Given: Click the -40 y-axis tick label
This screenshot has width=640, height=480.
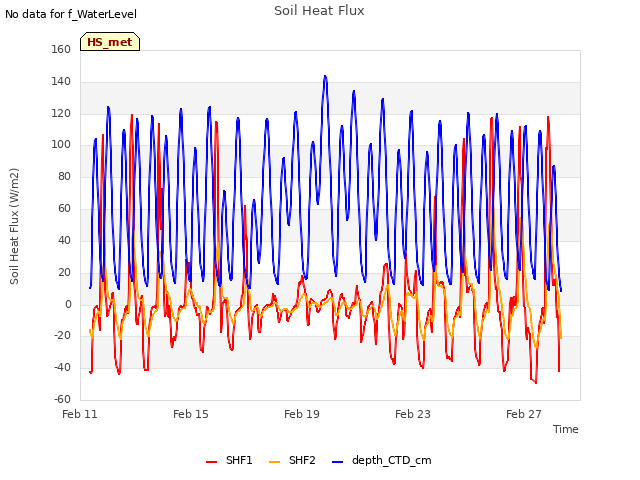Looking at the screenshot, I should click(62, 367).
